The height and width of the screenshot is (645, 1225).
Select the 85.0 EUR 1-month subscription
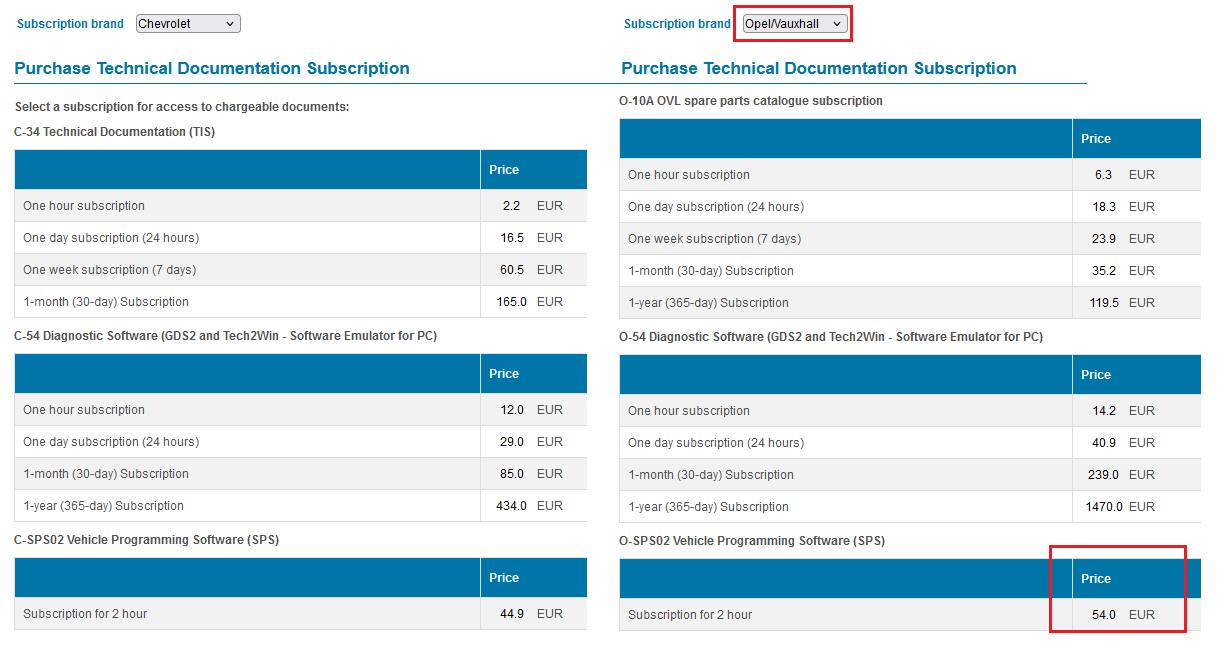coord(106,474)
